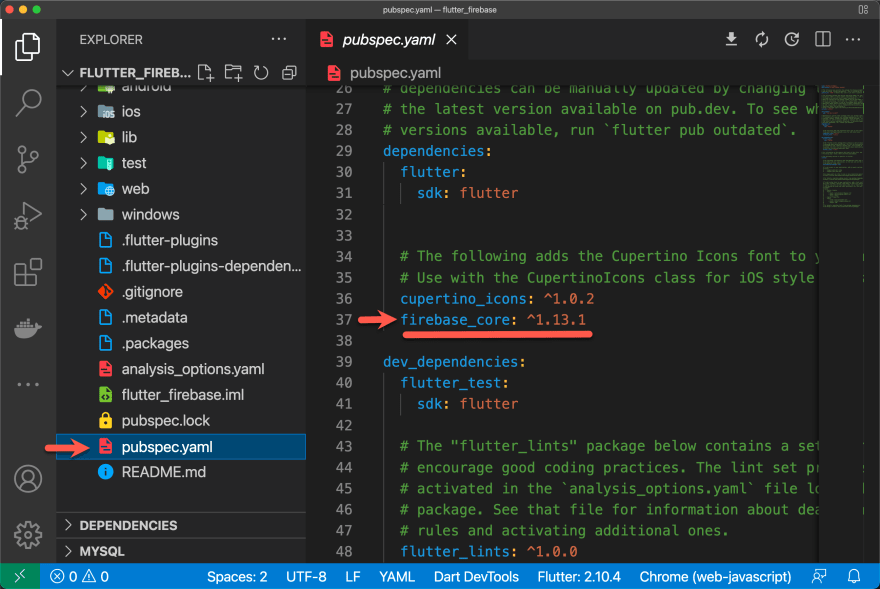Click the dependencies key on line 29
Image resolution: width=880 pixels, height=589 pixels.
pos(437,151)
